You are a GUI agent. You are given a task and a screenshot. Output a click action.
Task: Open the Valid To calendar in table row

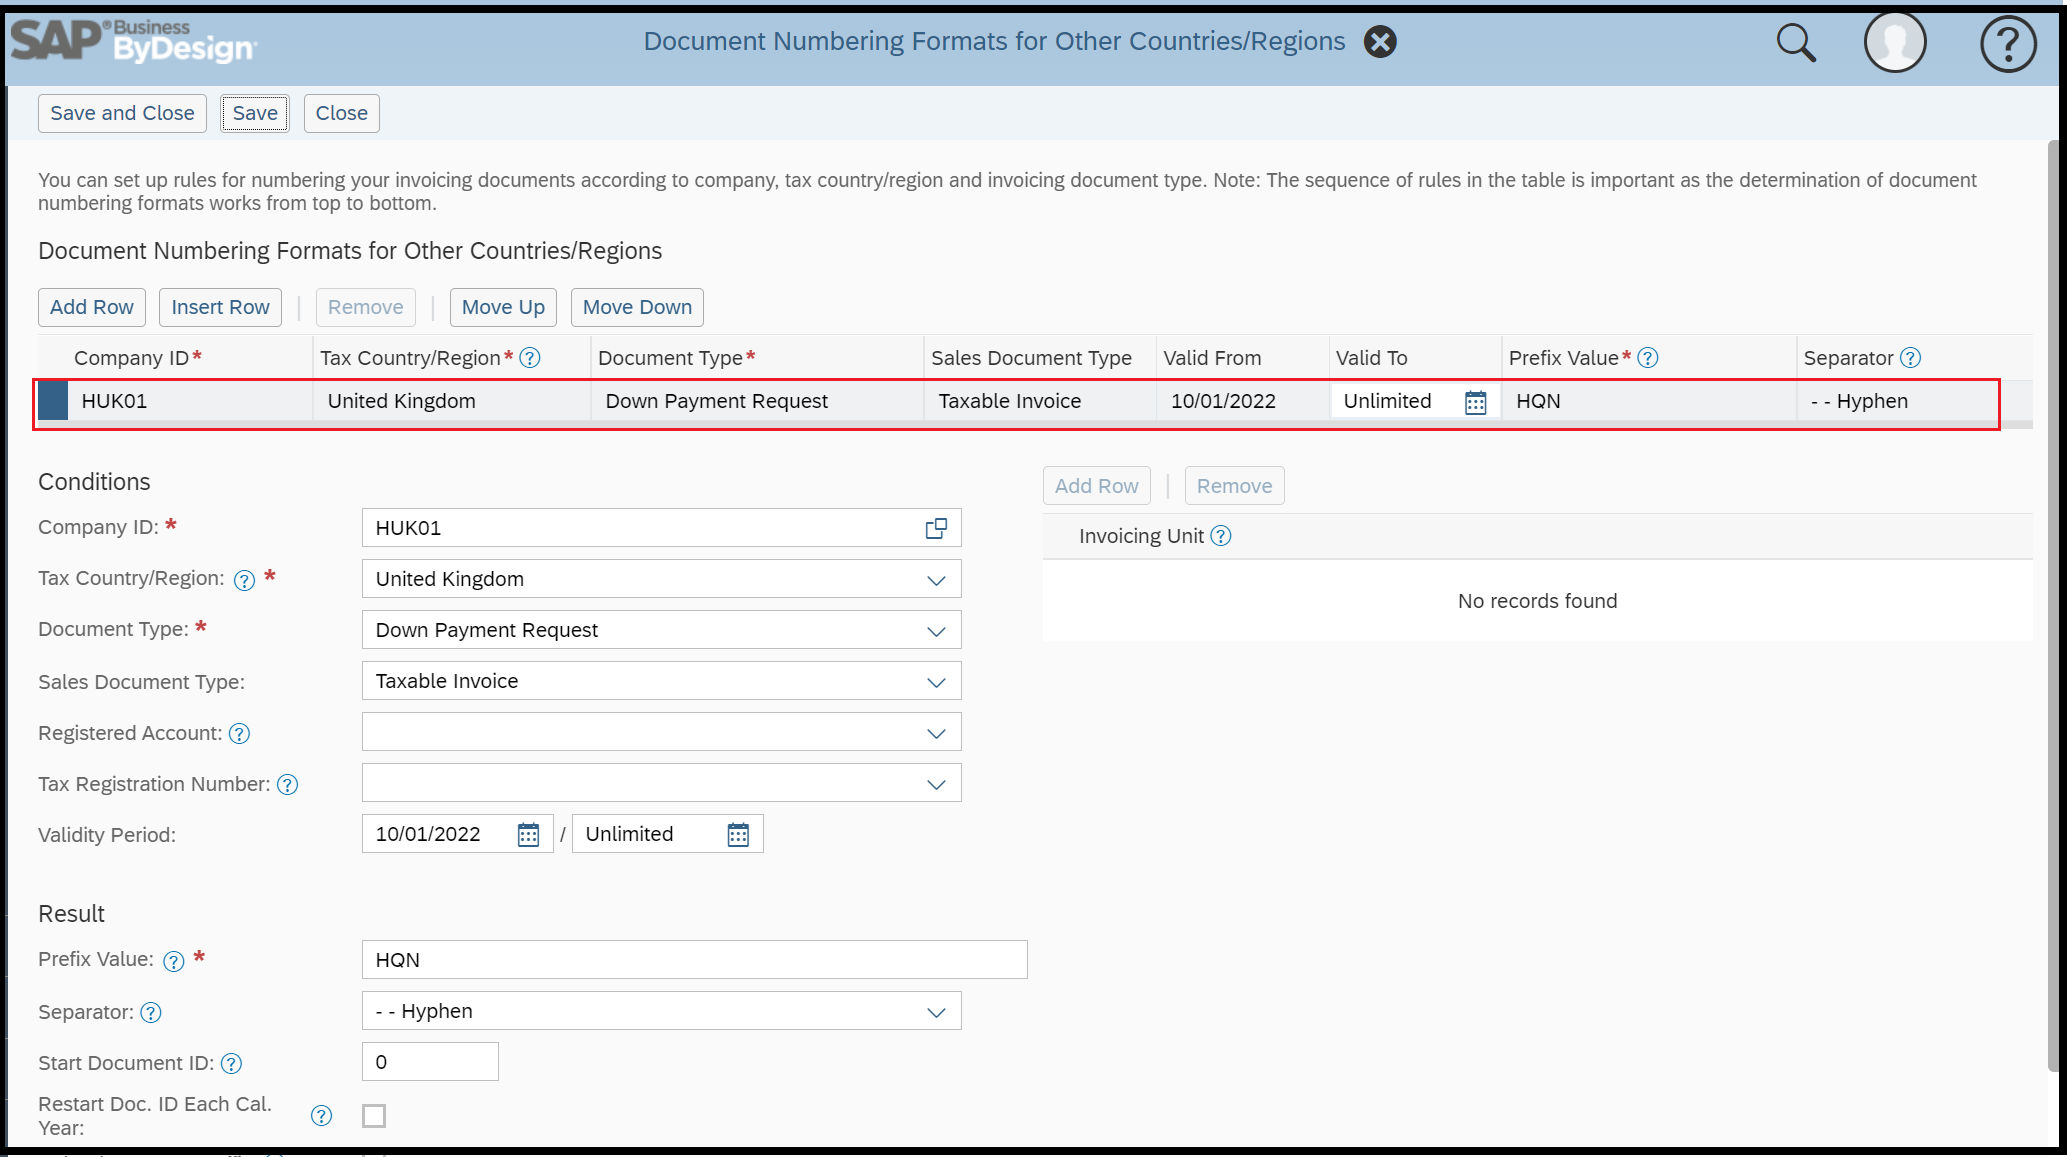pyautogui.click(x=1475, y=402)
